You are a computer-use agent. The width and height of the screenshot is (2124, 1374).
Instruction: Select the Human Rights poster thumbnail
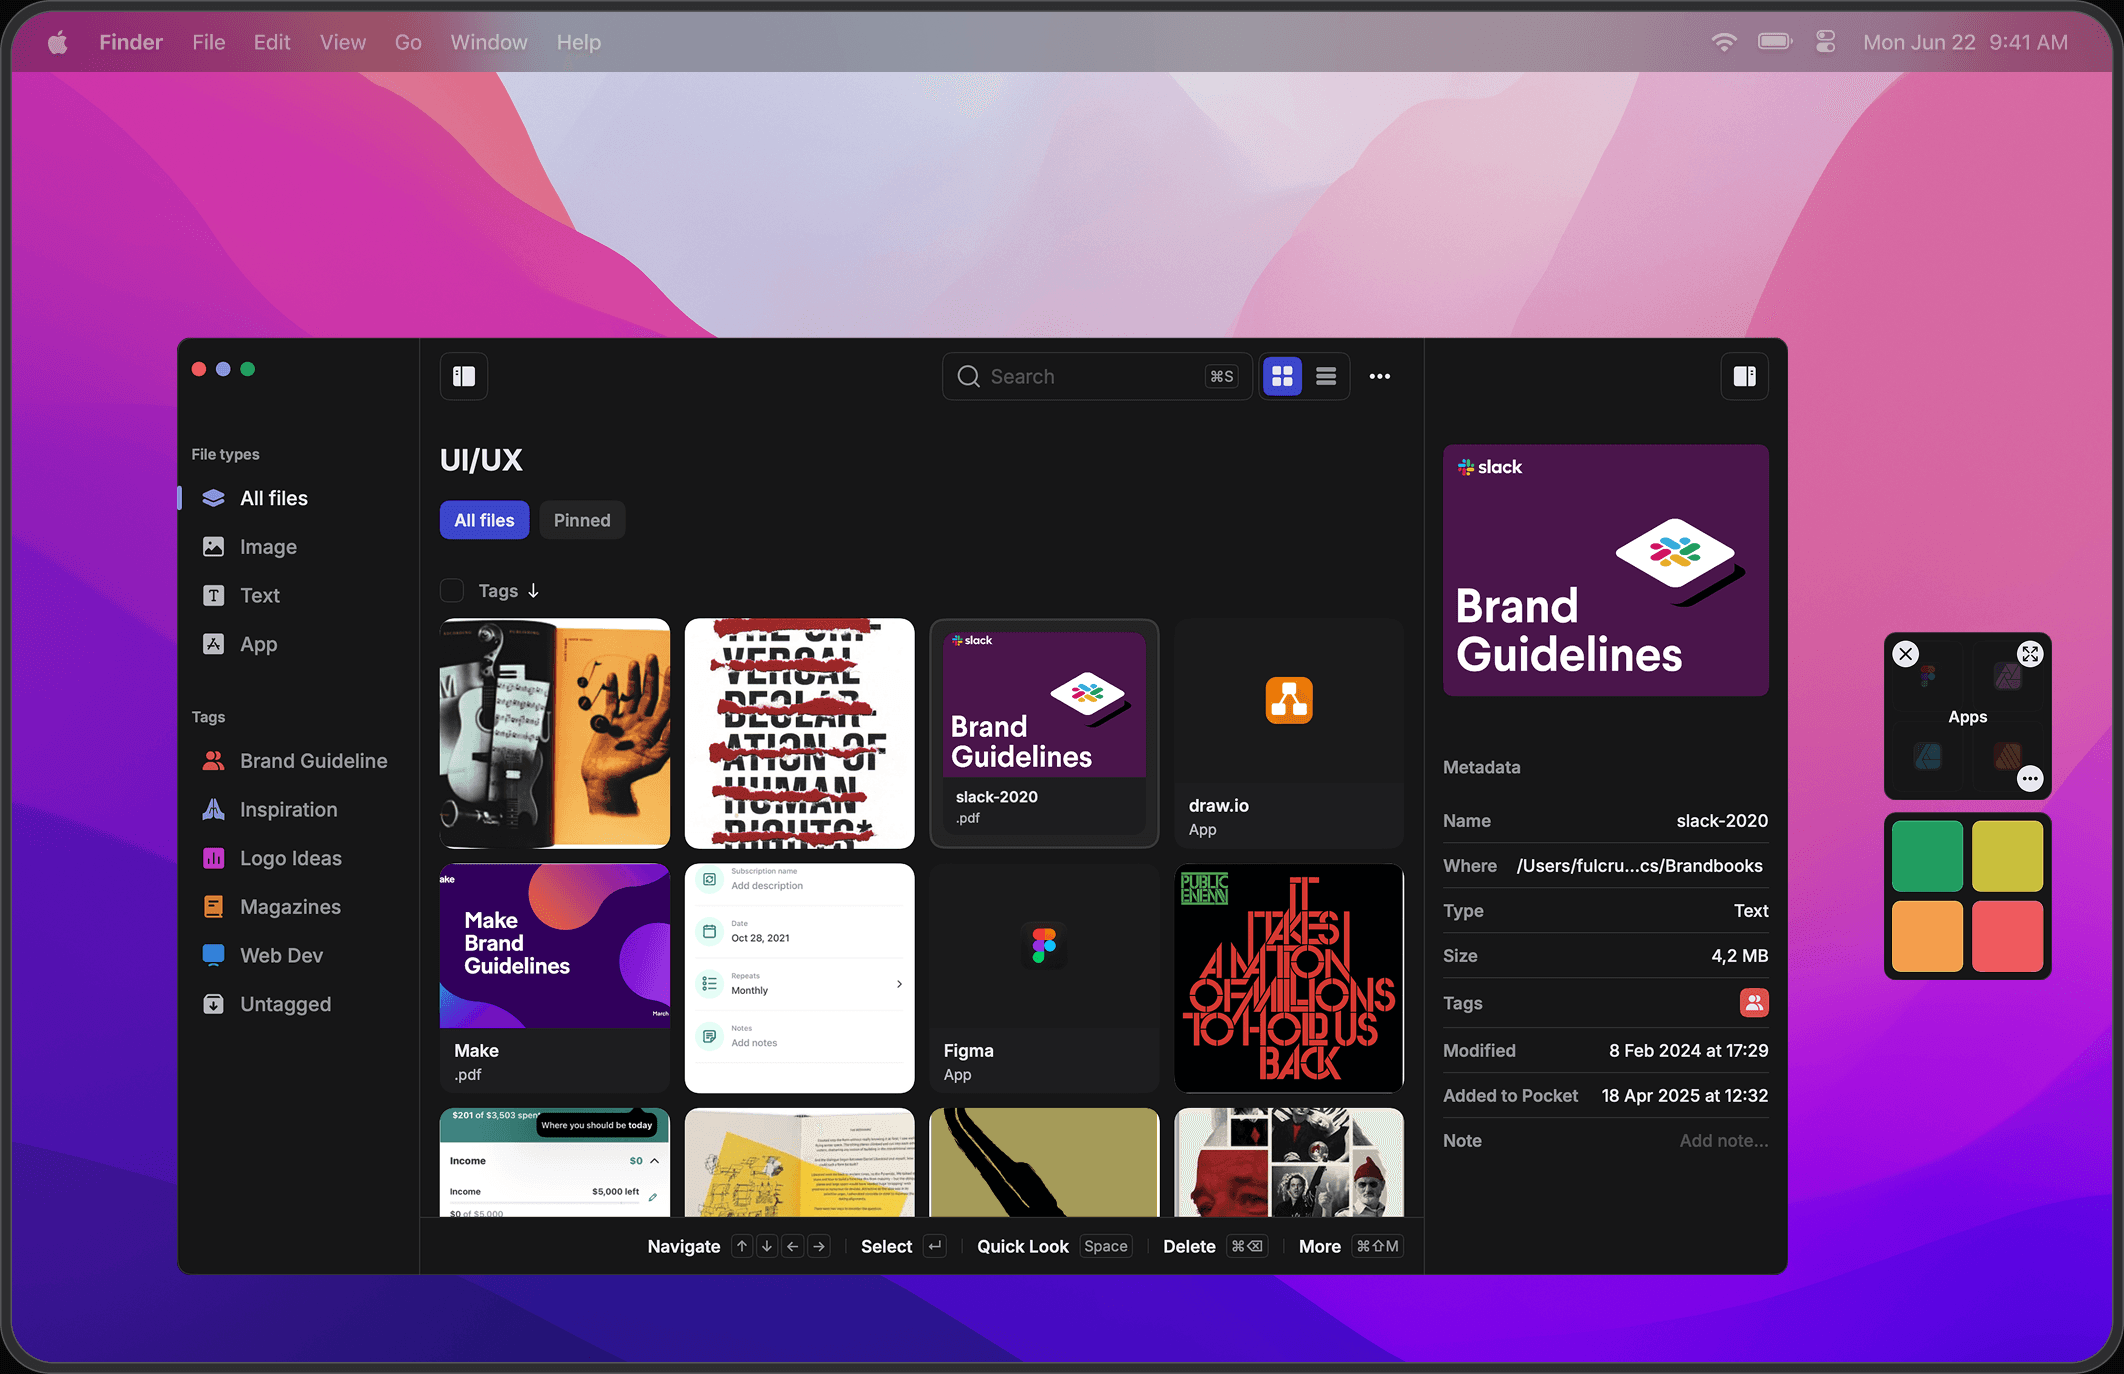(800, 733)
